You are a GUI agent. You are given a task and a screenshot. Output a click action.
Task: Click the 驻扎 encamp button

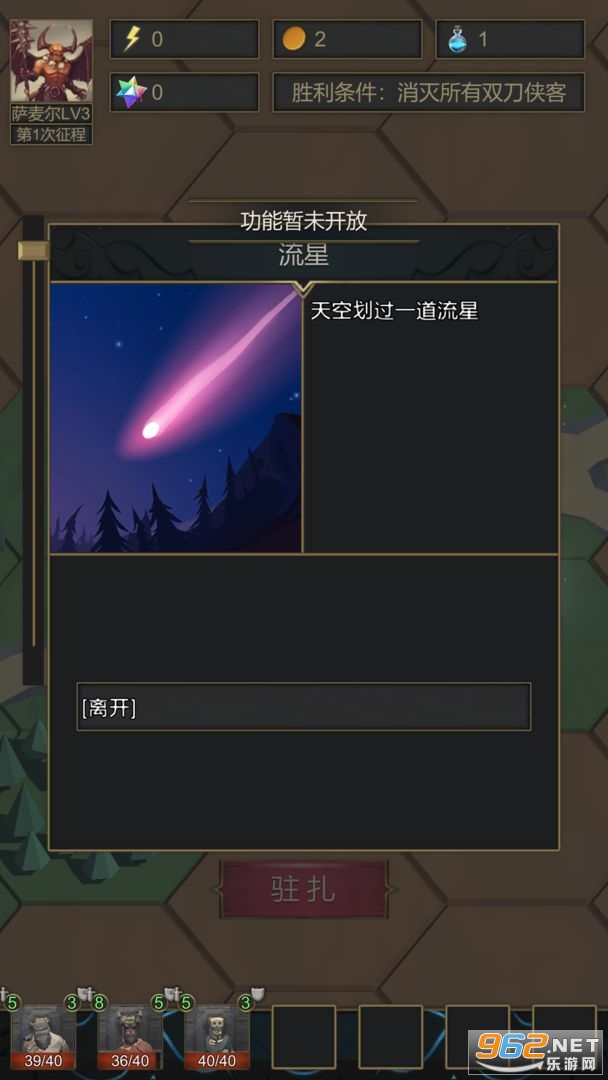304,889
